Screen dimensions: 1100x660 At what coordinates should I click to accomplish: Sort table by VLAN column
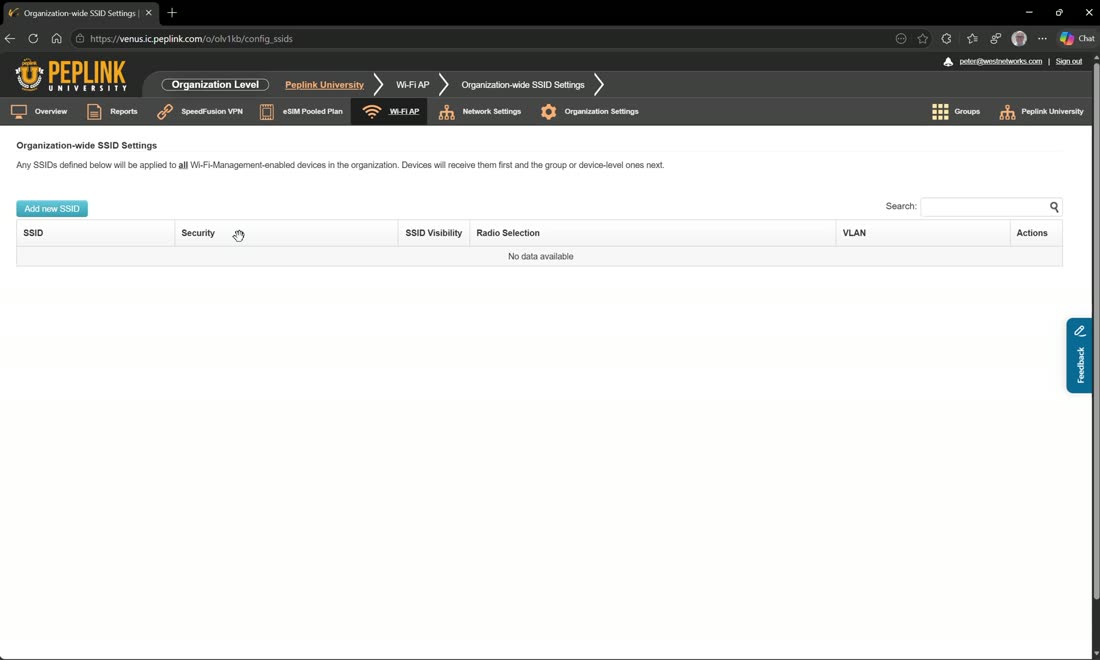(923, 233)
